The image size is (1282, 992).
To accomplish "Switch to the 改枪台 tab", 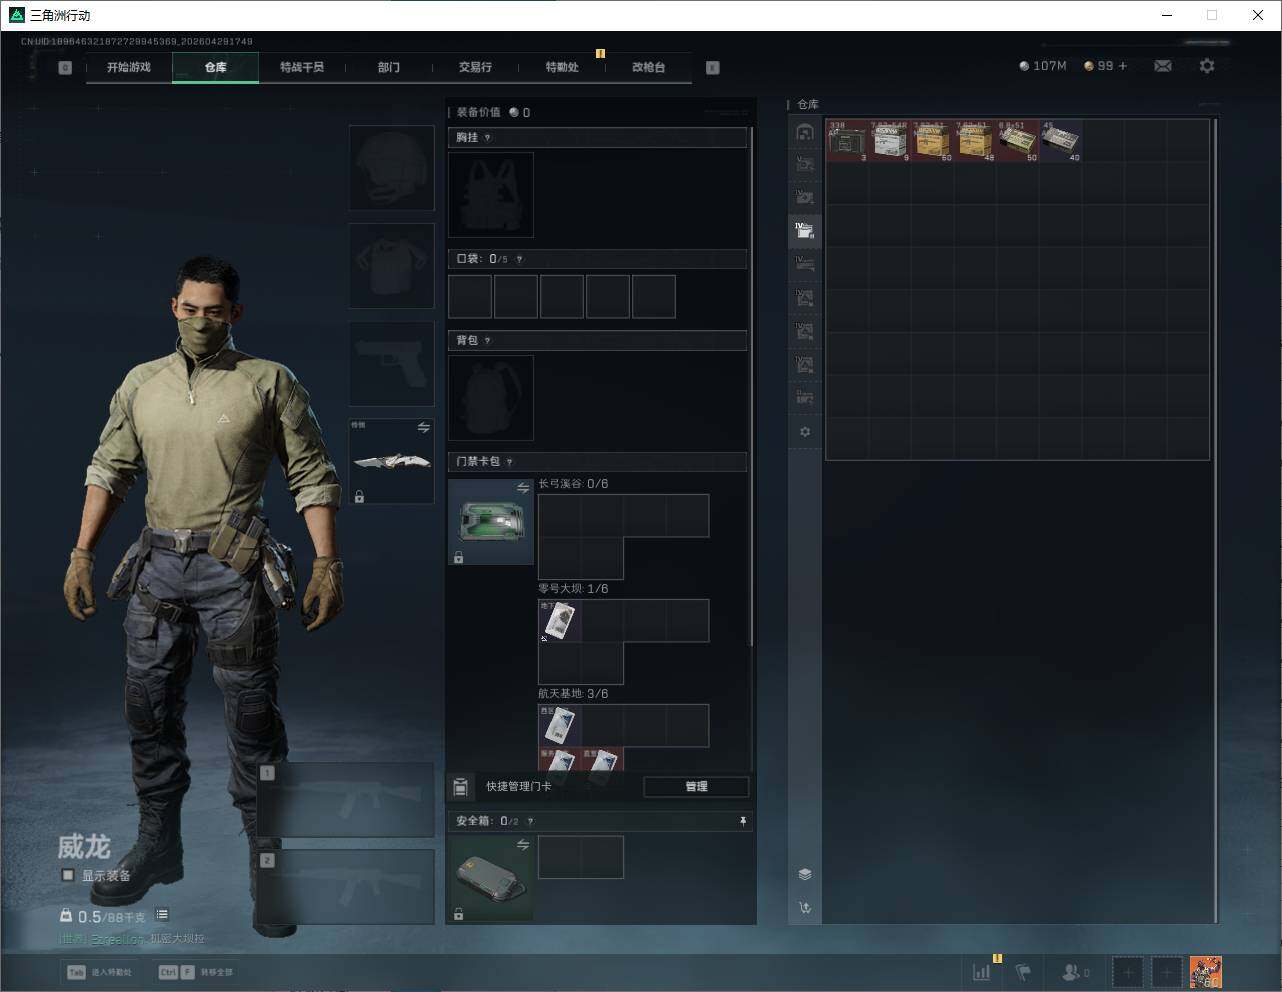I will click(x=648, y=67).
